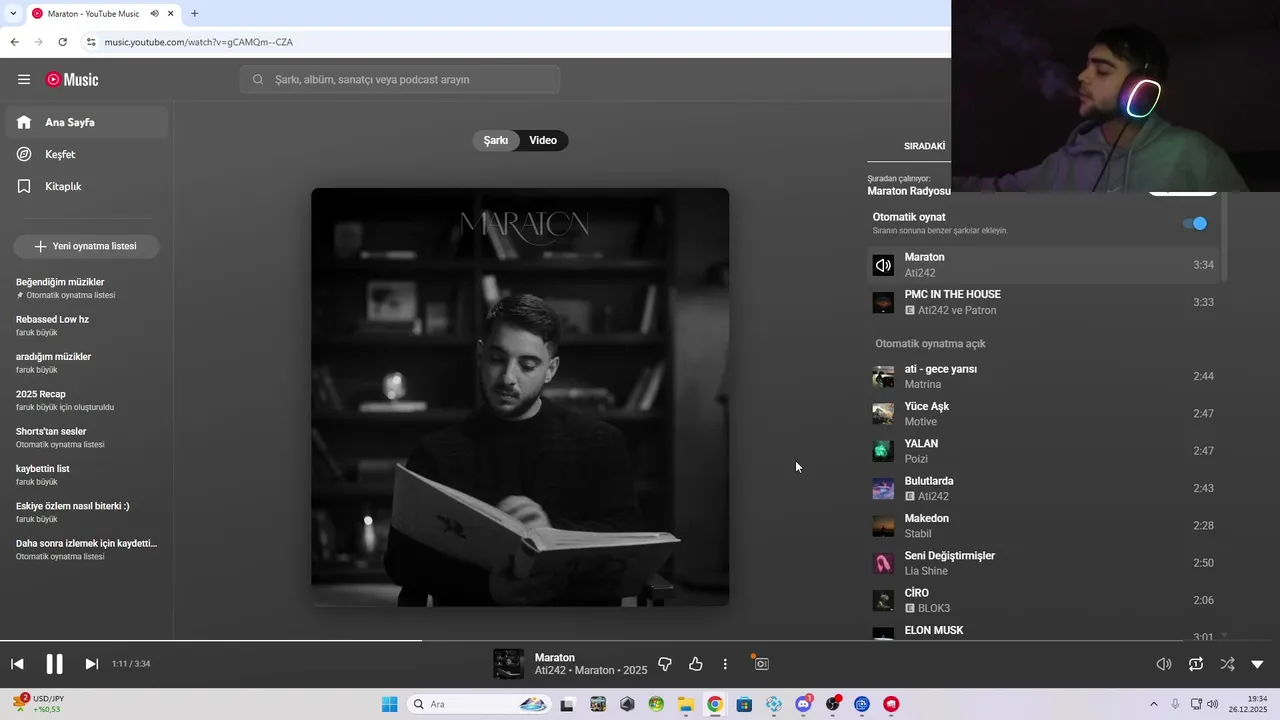Open a new browser tab
The image size is (1280, 720).
pos(194,14)
